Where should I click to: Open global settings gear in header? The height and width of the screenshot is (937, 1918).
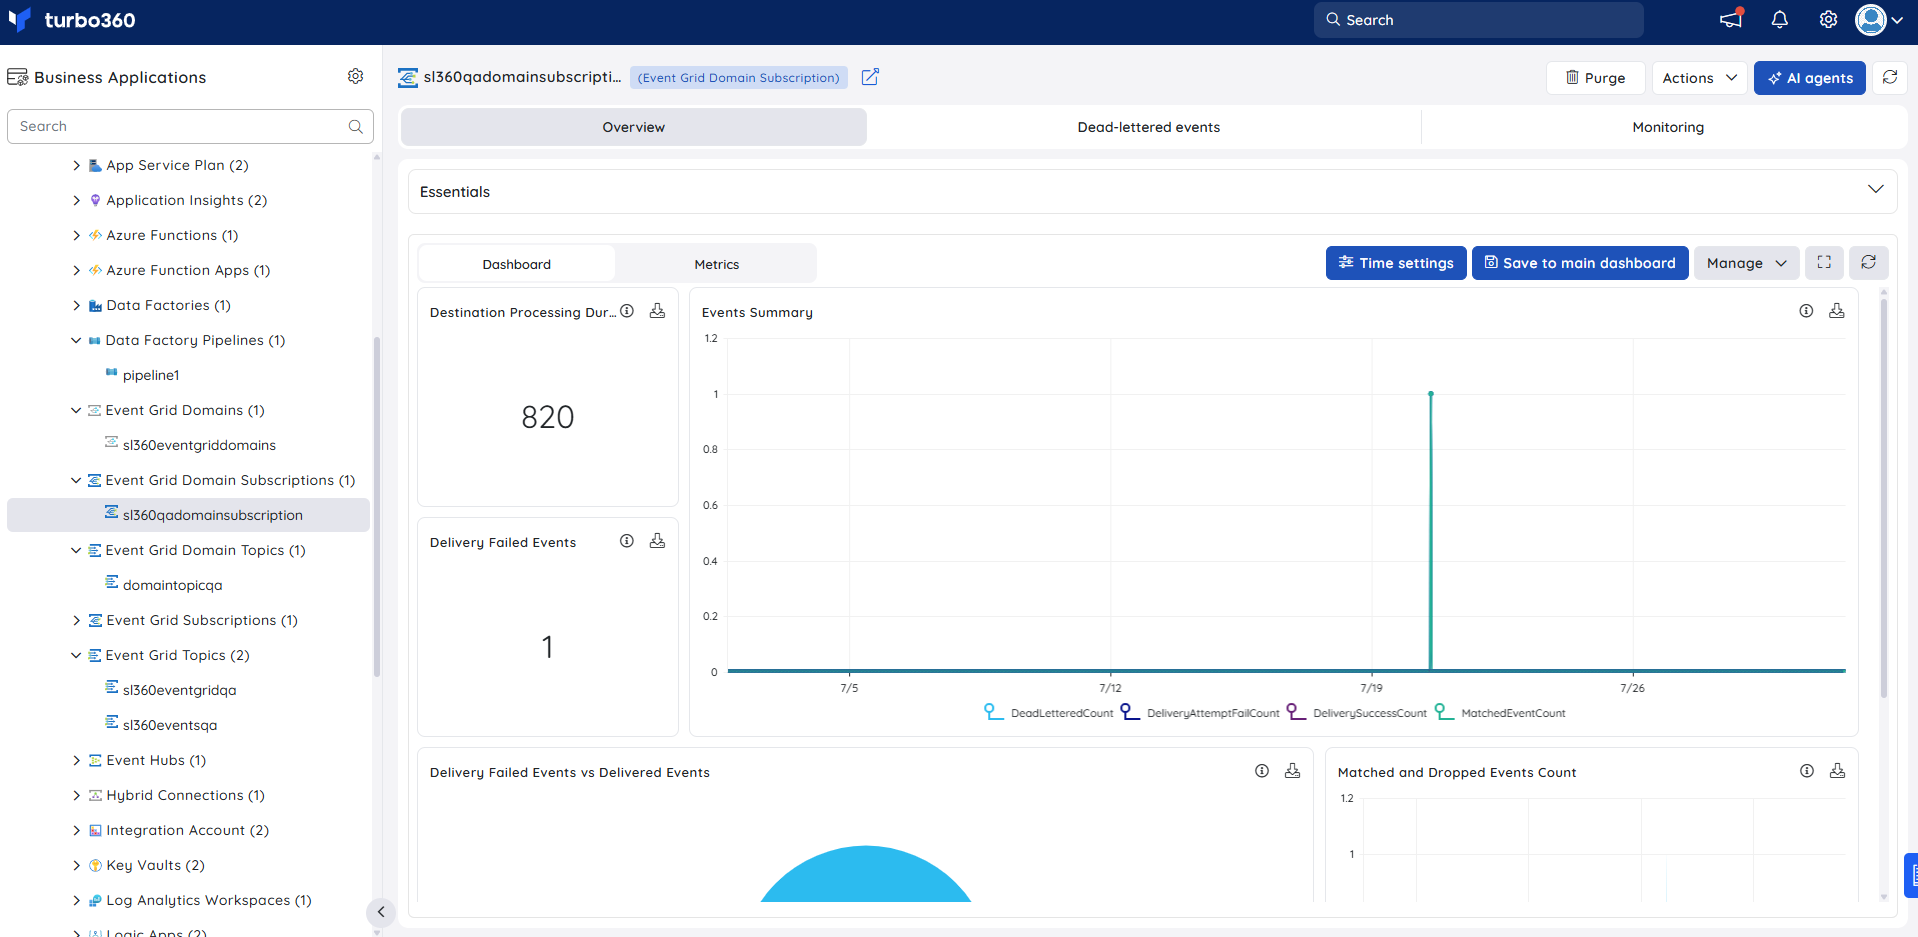click(1828, 19)
